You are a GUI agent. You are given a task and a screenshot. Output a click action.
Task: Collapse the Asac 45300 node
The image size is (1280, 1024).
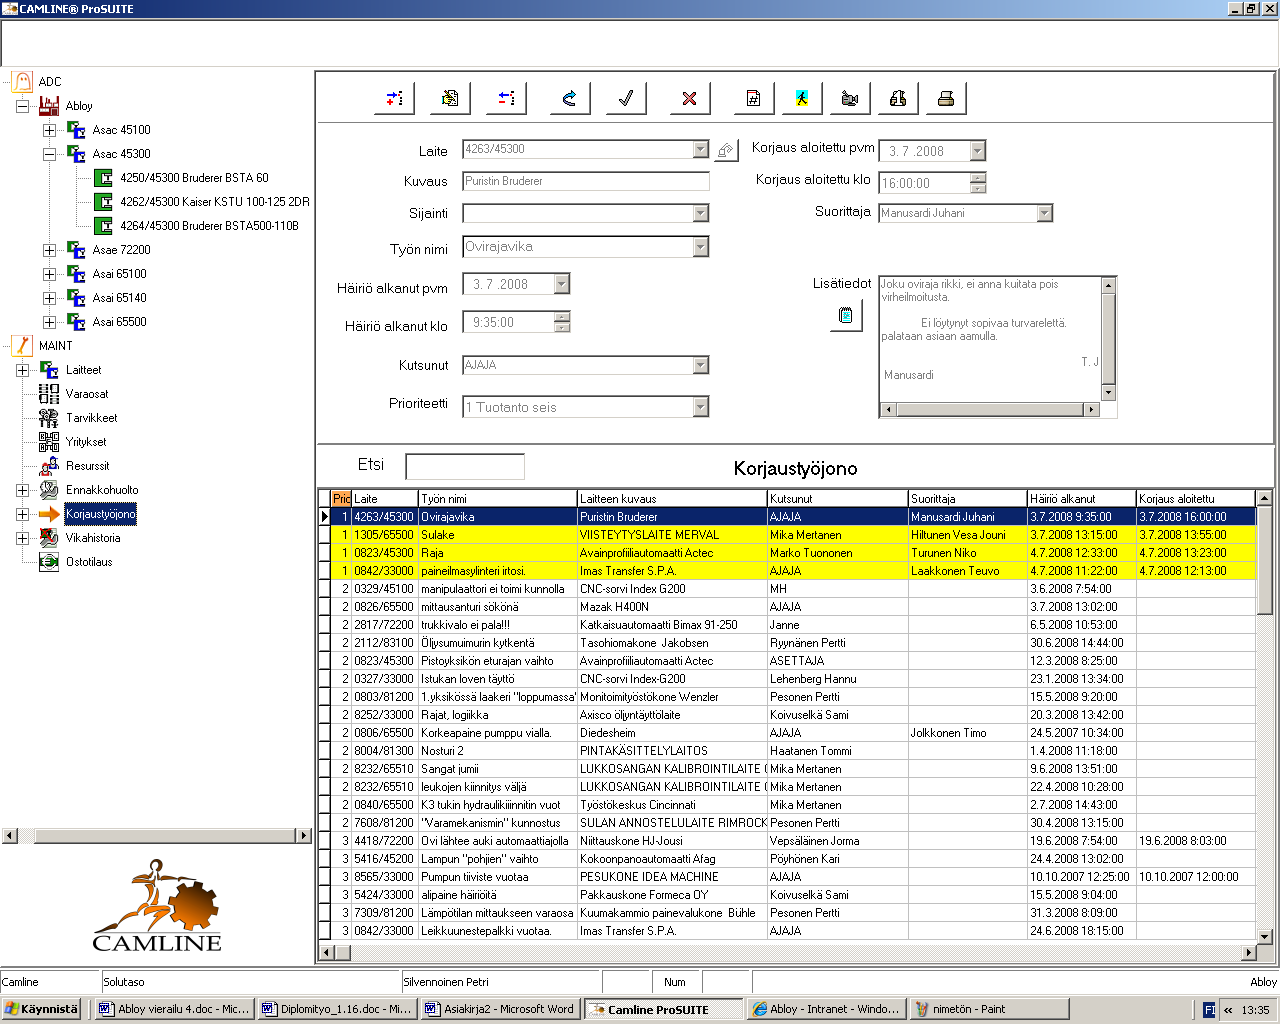pos(49,154)
